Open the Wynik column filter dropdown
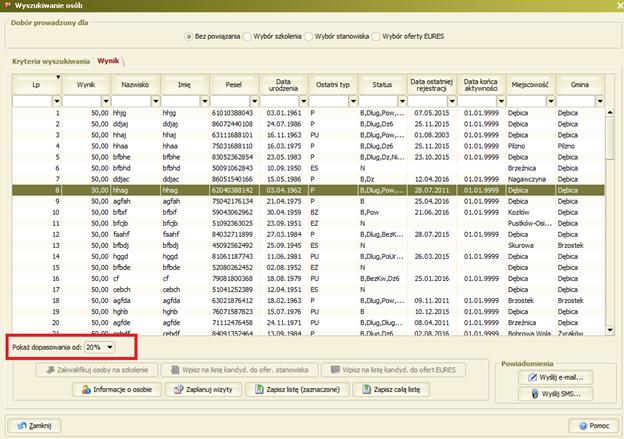624x439 pixels. point(106,101)
